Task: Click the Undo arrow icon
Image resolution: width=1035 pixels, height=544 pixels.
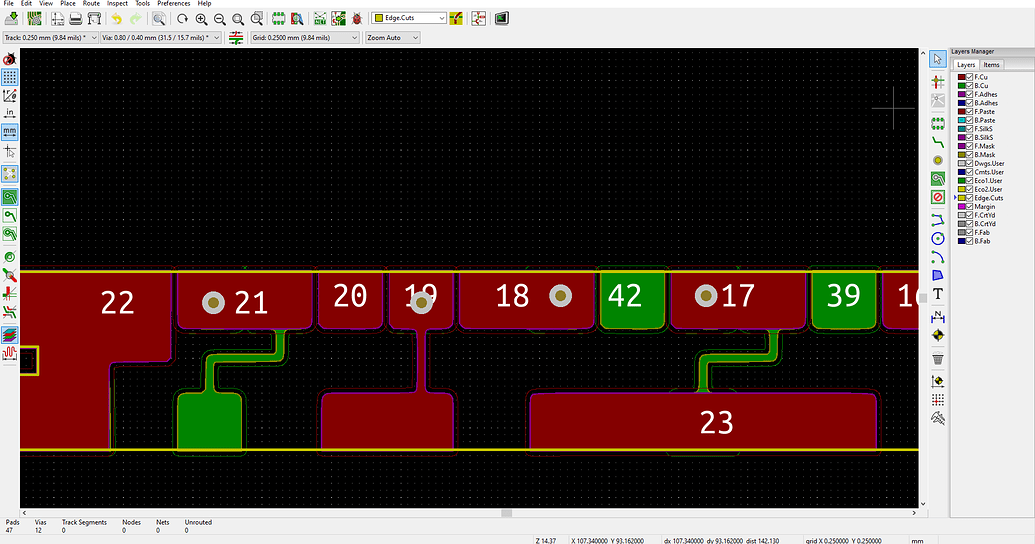Action: pyautogui.click(x=116, y=18)
